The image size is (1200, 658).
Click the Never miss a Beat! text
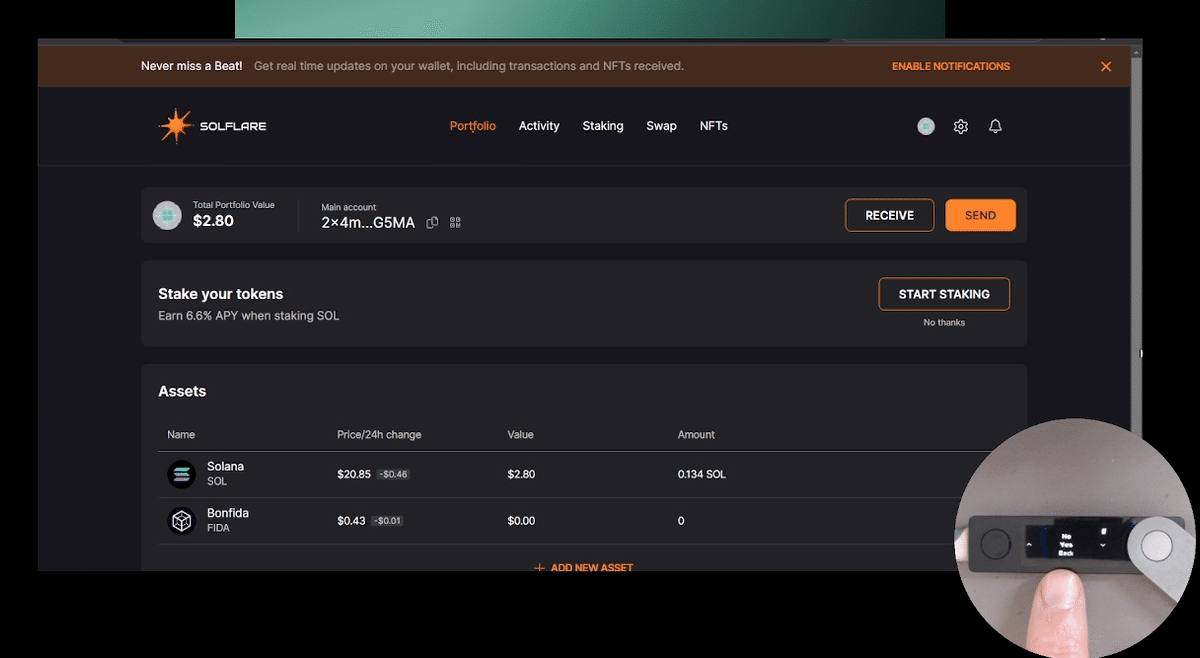192,66
